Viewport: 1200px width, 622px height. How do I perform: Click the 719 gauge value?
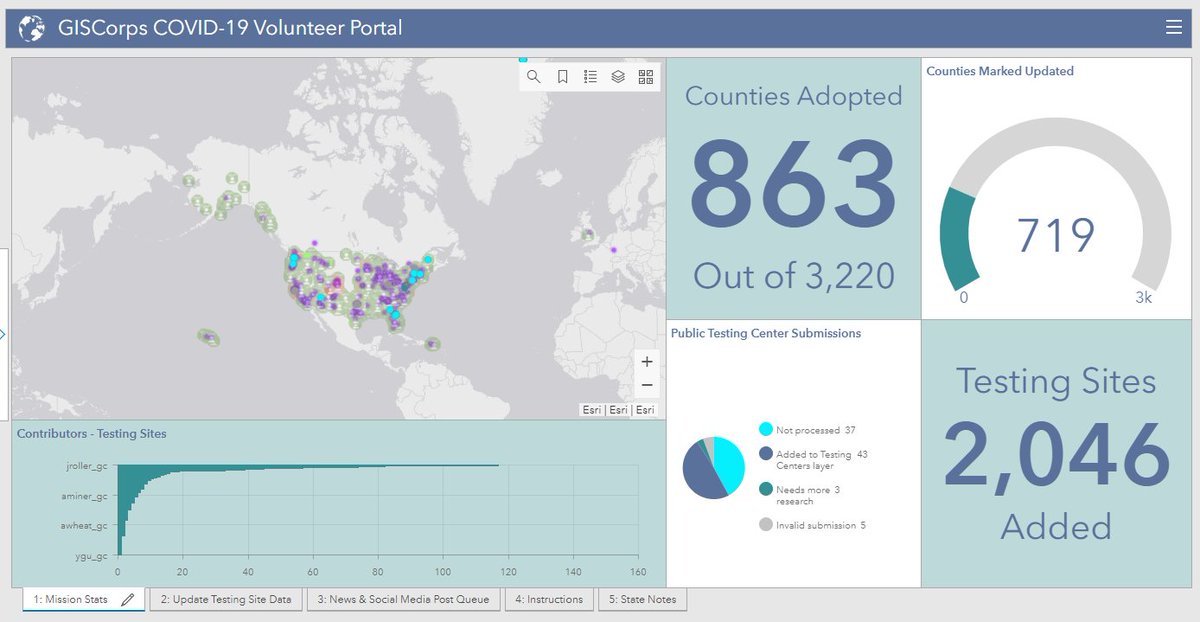(1056, 235)
